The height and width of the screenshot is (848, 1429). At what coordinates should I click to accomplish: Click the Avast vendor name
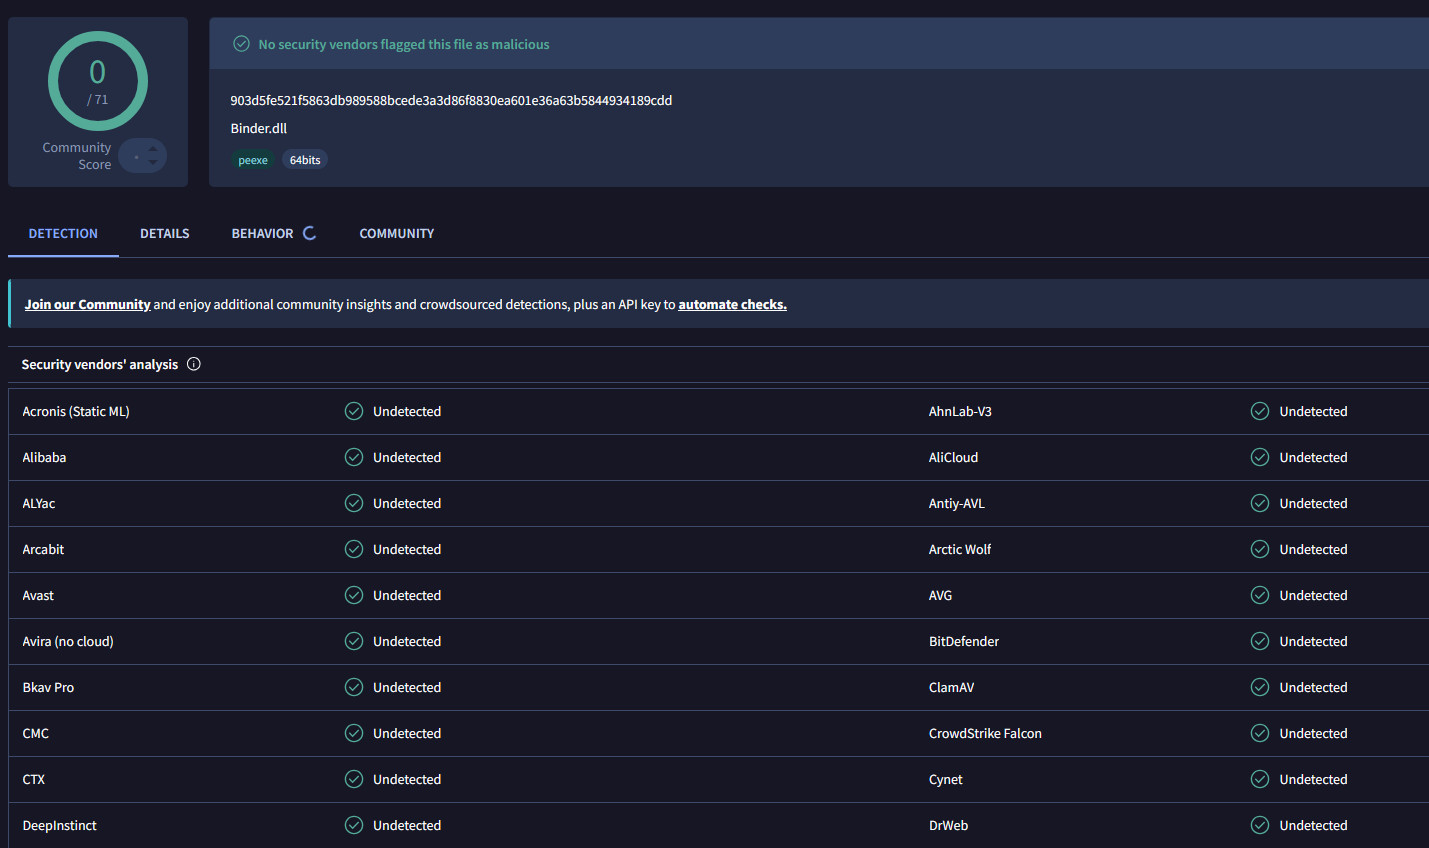38,595
